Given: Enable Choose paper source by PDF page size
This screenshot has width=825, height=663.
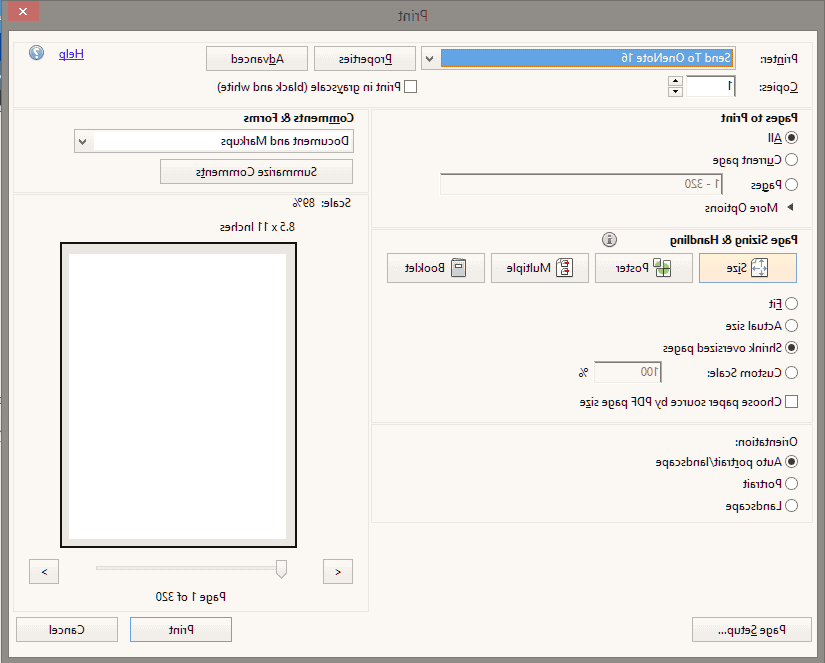Looking at the screenshot, I should tap(791, 402).
